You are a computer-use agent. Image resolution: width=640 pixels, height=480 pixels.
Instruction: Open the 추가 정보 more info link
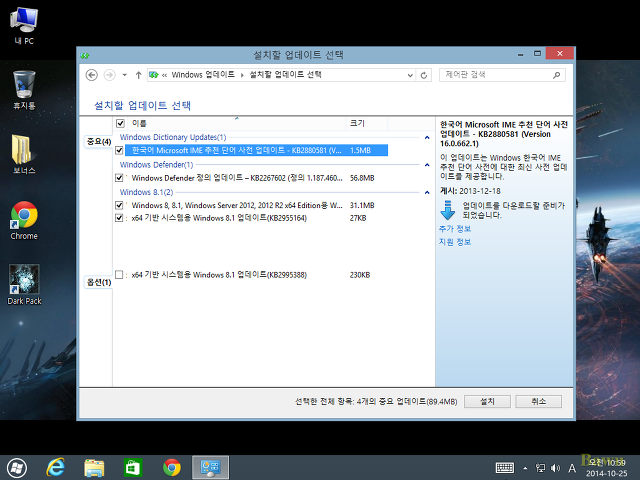(x=455, y=229)
